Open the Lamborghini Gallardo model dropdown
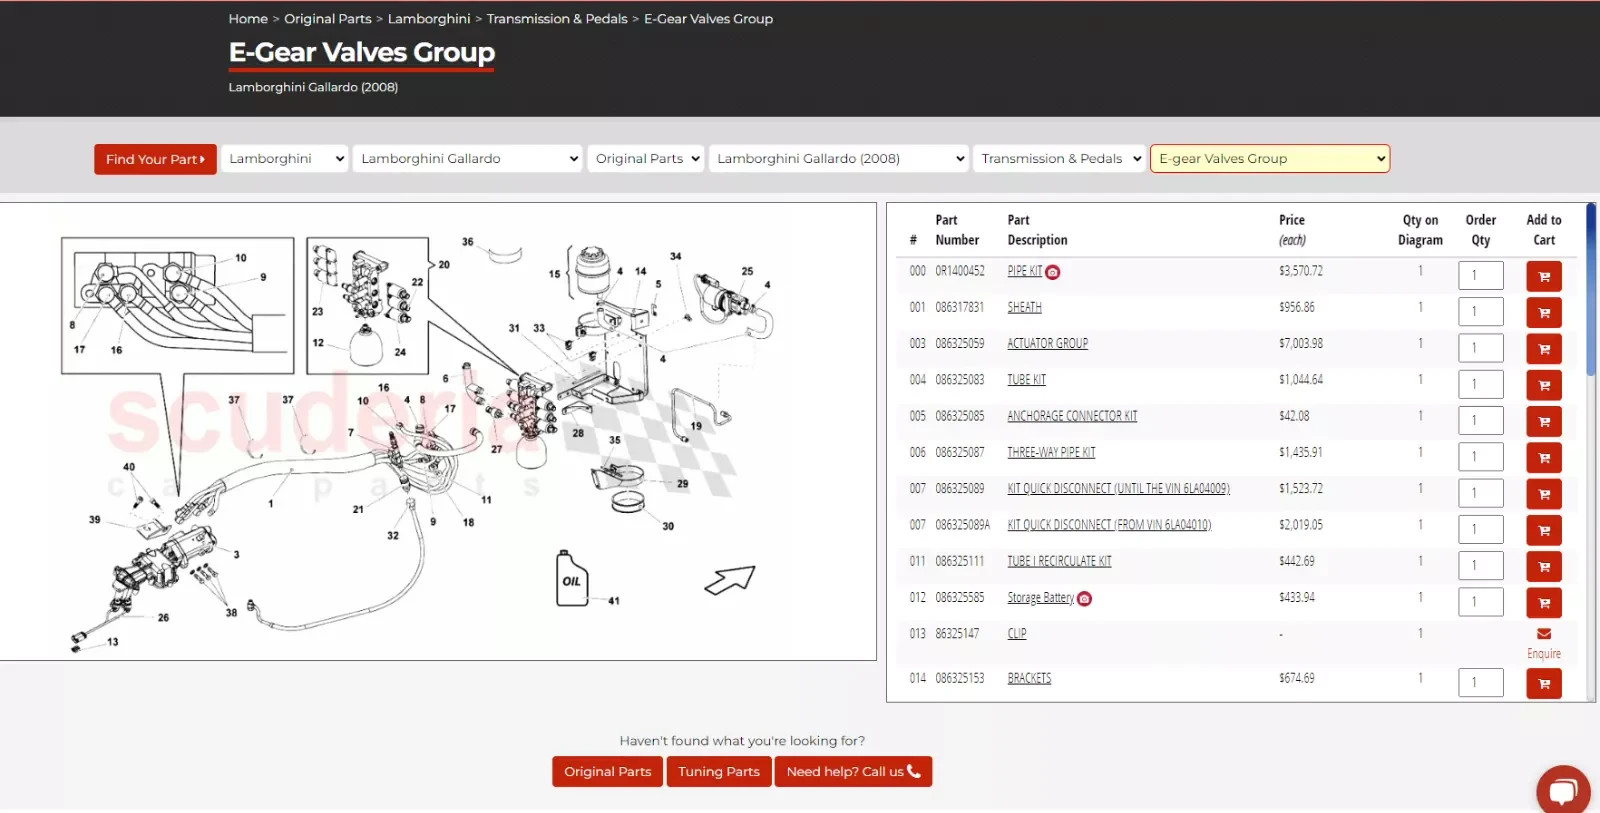This screenshot has width=1600, height=813. 467,159
